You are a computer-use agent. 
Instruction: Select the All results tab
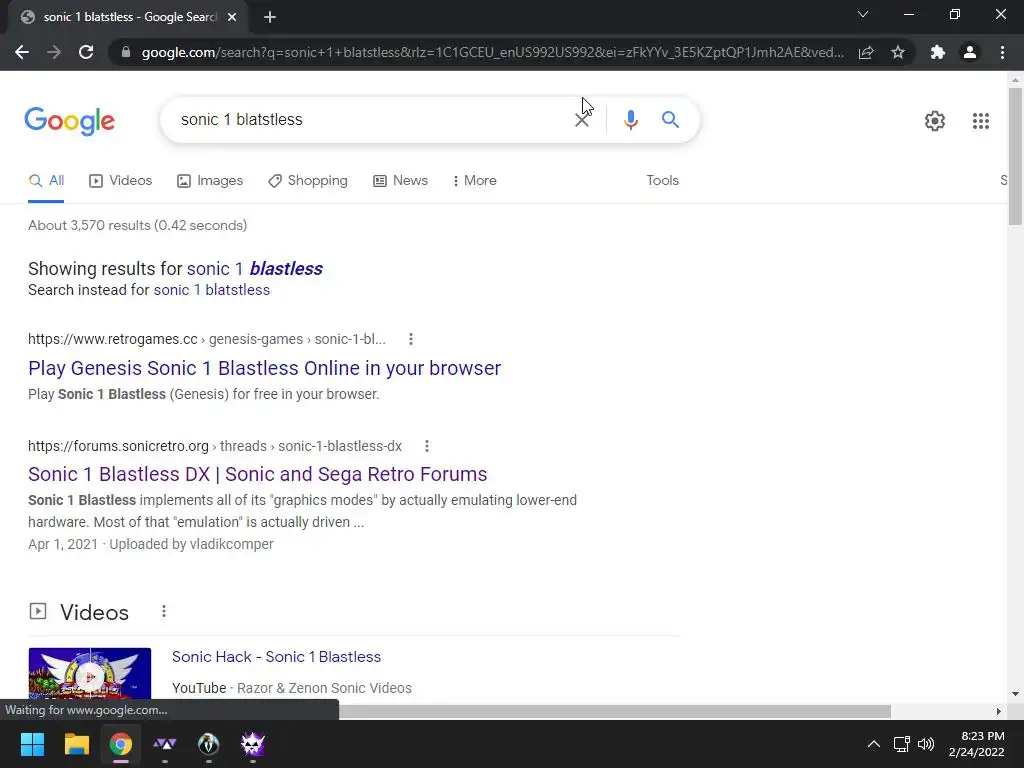(46, 181)
